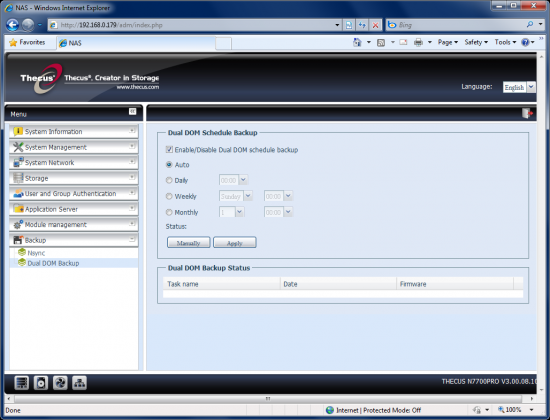Expand the System Information menu

click(x=74, y=132)
